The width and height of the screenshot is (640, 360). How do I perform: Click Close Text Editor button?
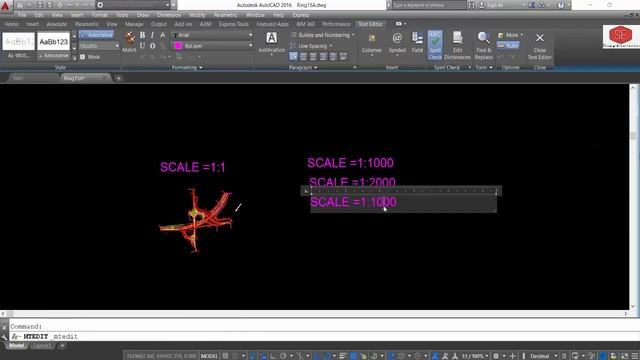[x=540, y=45]
